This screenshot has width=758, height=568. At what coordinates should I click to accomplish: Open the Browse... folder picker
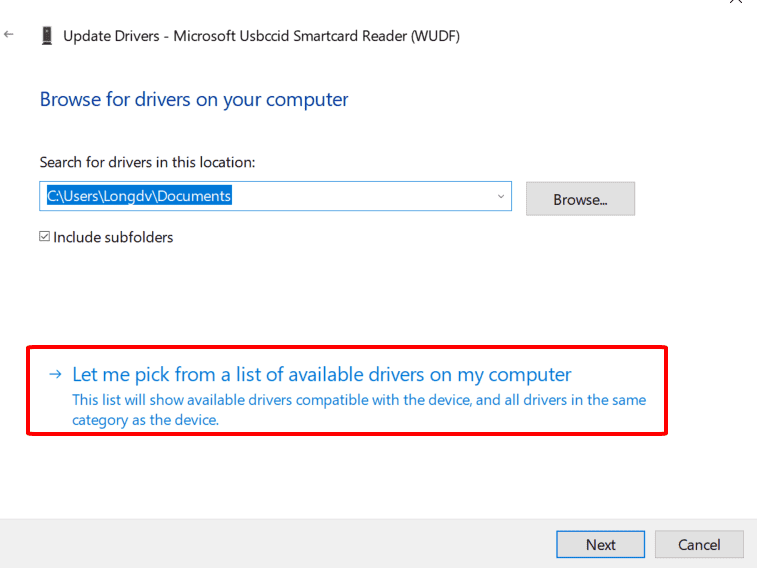(x=580, y=199)
